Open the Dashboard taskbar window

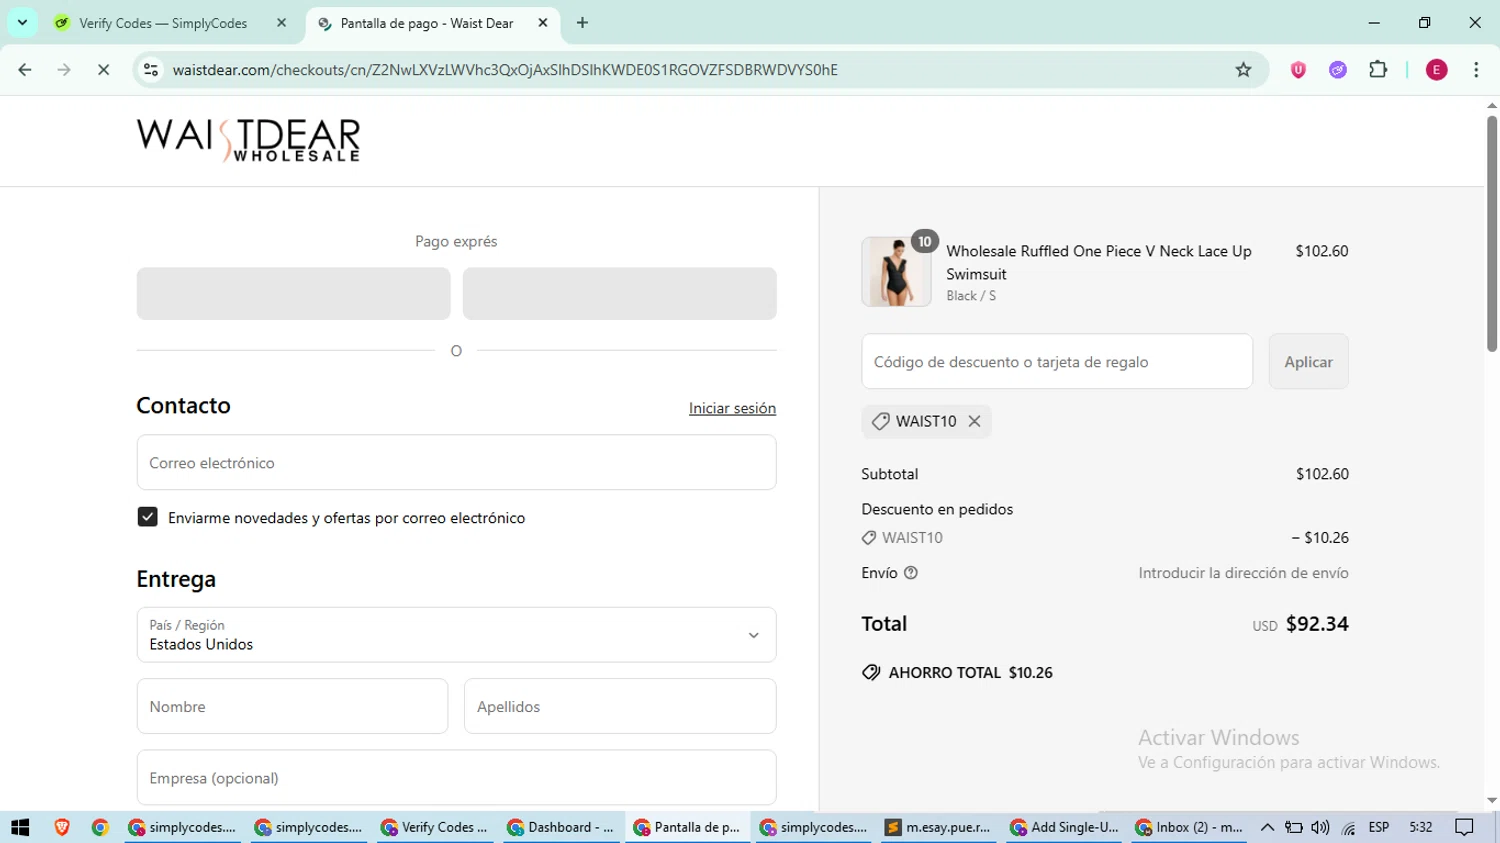[561, 827]
